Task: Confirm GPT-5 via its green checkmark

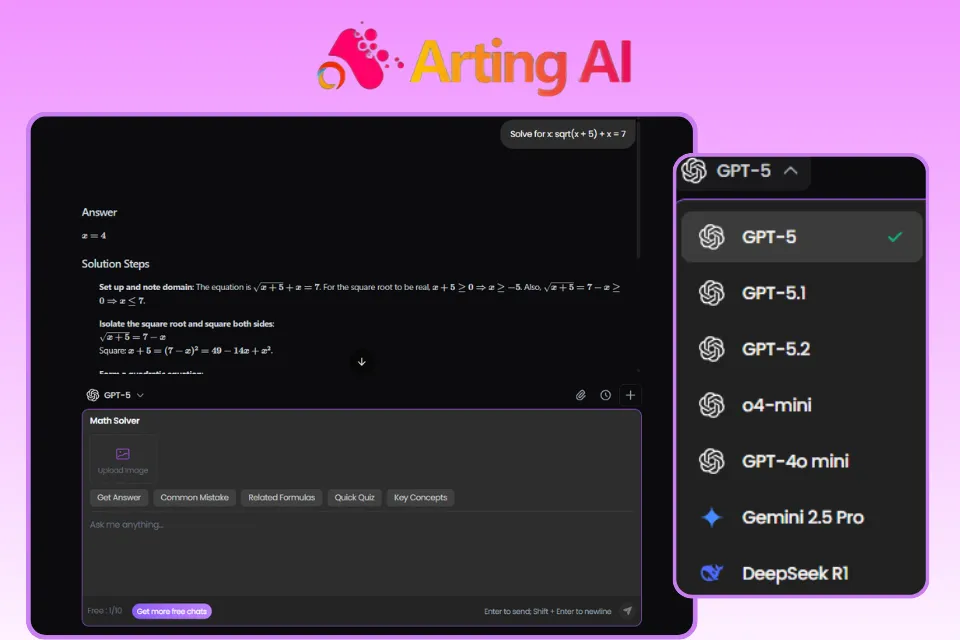Action: pos(897,237)
